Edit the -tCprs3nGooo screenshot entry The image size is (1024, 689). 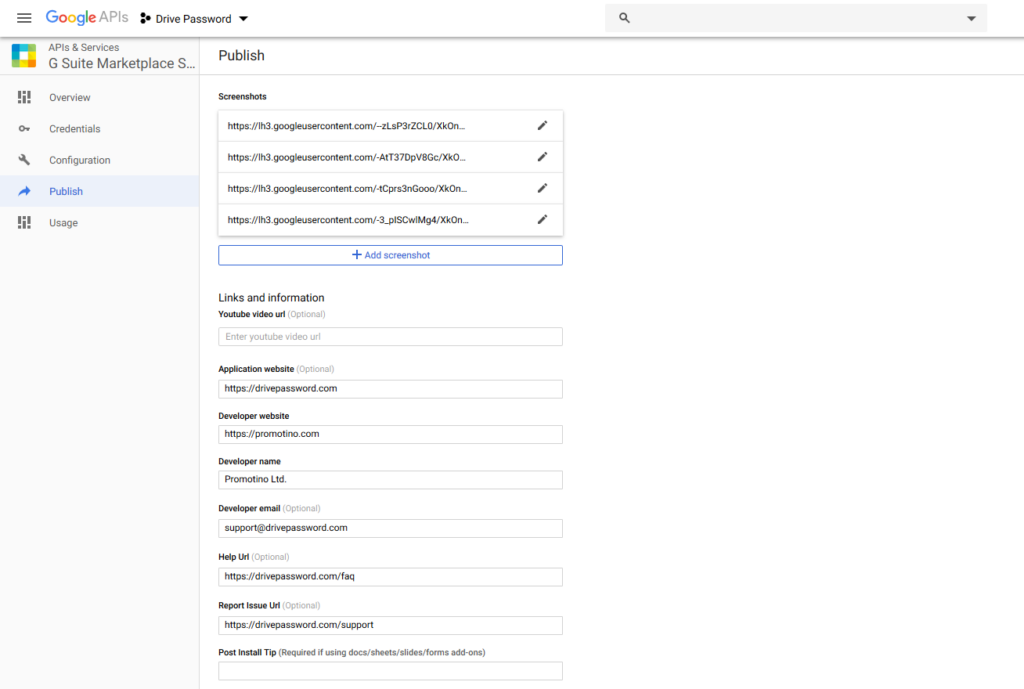542,188
